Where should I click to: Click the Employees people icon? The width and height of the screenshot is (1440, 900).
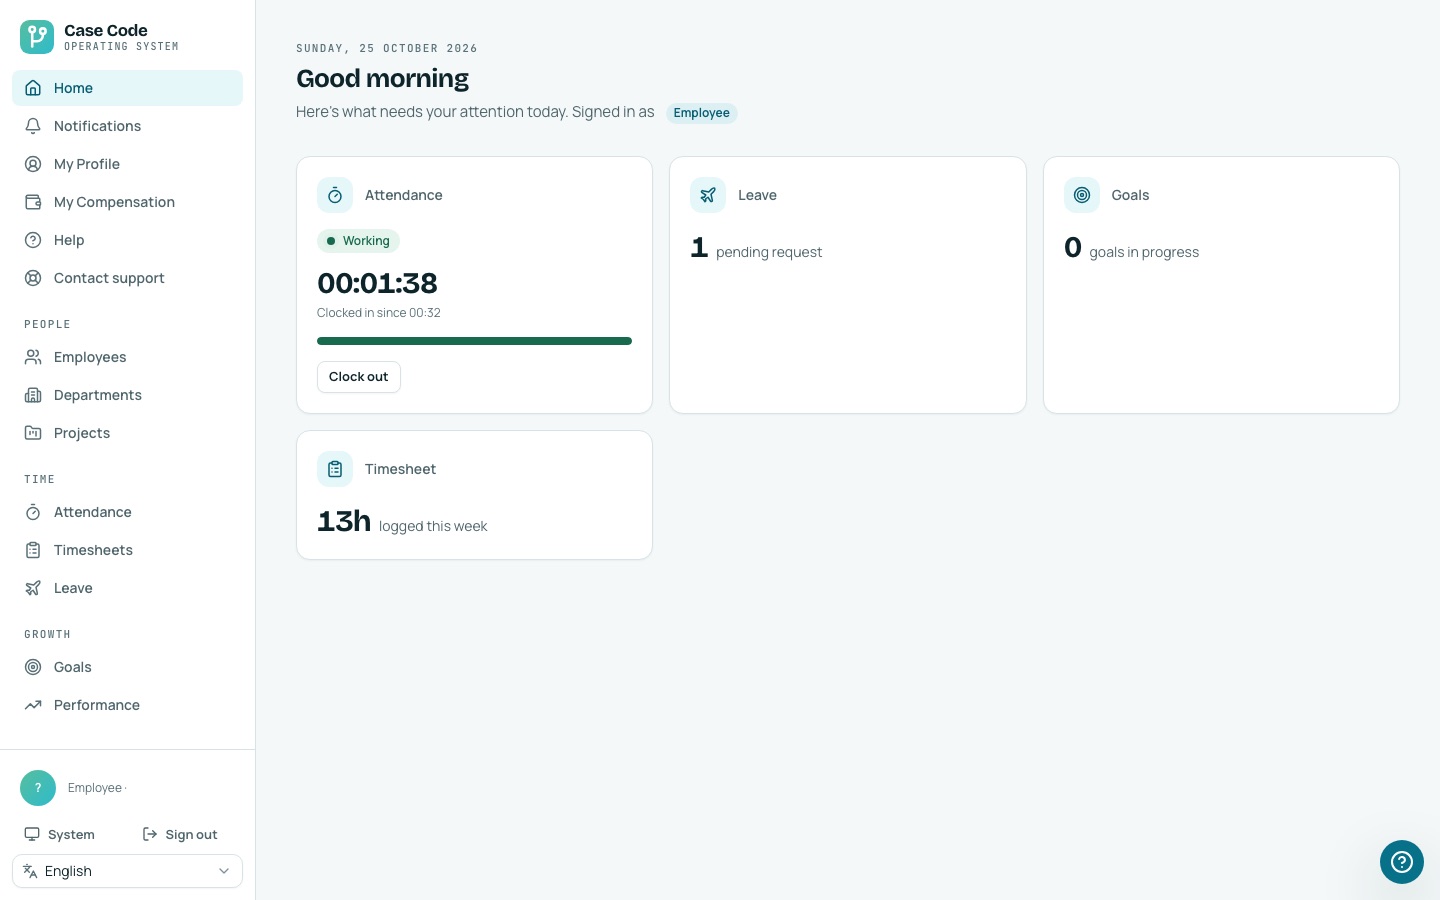tap(33, 357)
